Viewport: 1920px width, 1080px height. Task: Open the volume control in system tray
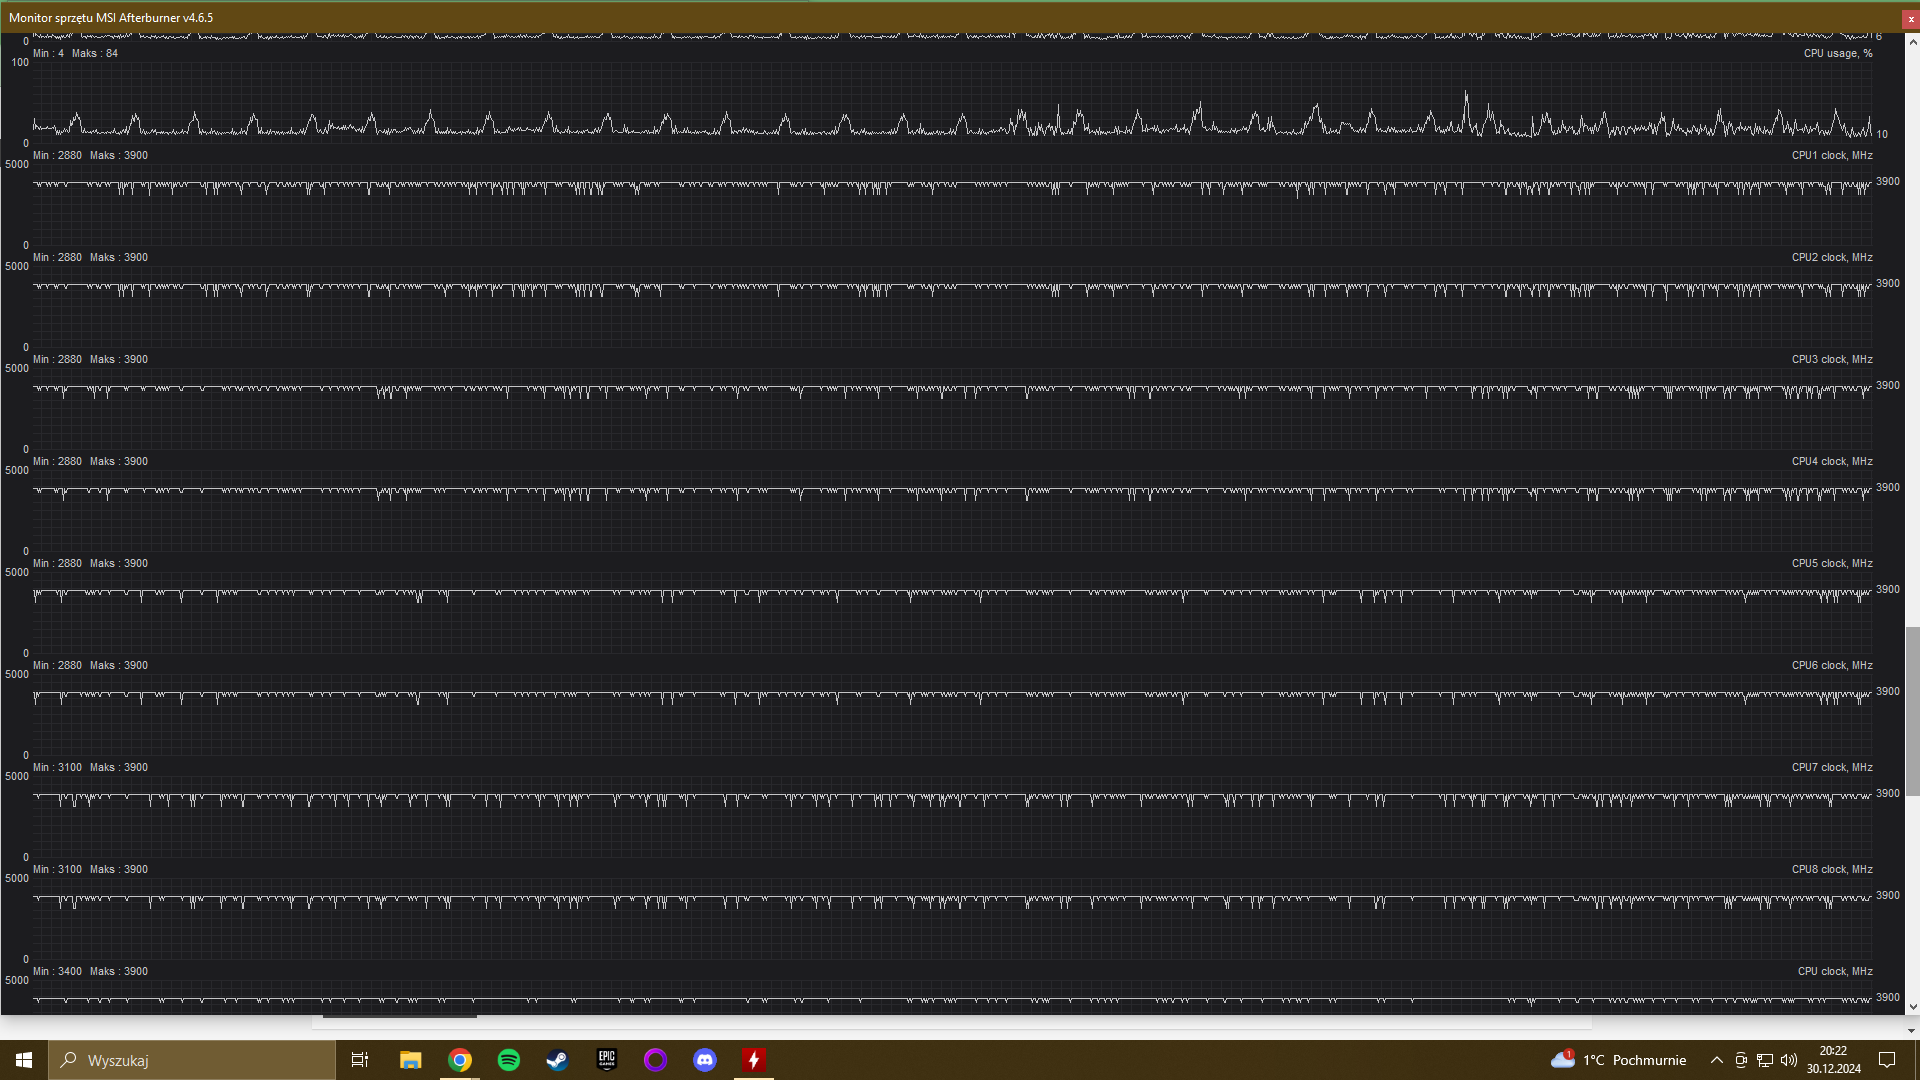(x=1789, y=1060)
